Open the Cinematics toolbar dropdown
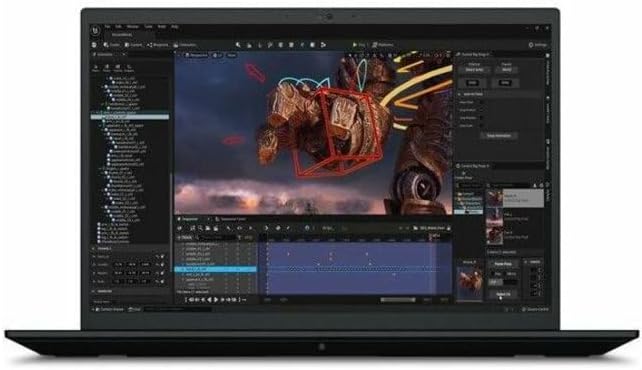642x370 pixels. (x=185, y=45)
